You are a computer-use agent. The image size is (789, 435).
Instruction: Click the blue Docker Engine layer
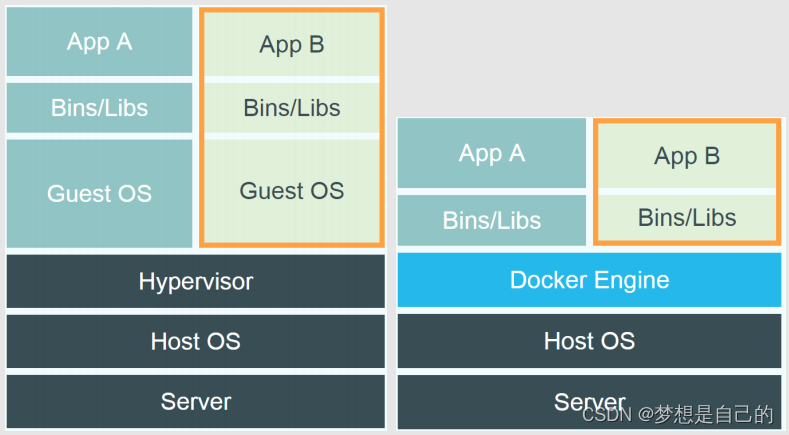click(589, 280)
